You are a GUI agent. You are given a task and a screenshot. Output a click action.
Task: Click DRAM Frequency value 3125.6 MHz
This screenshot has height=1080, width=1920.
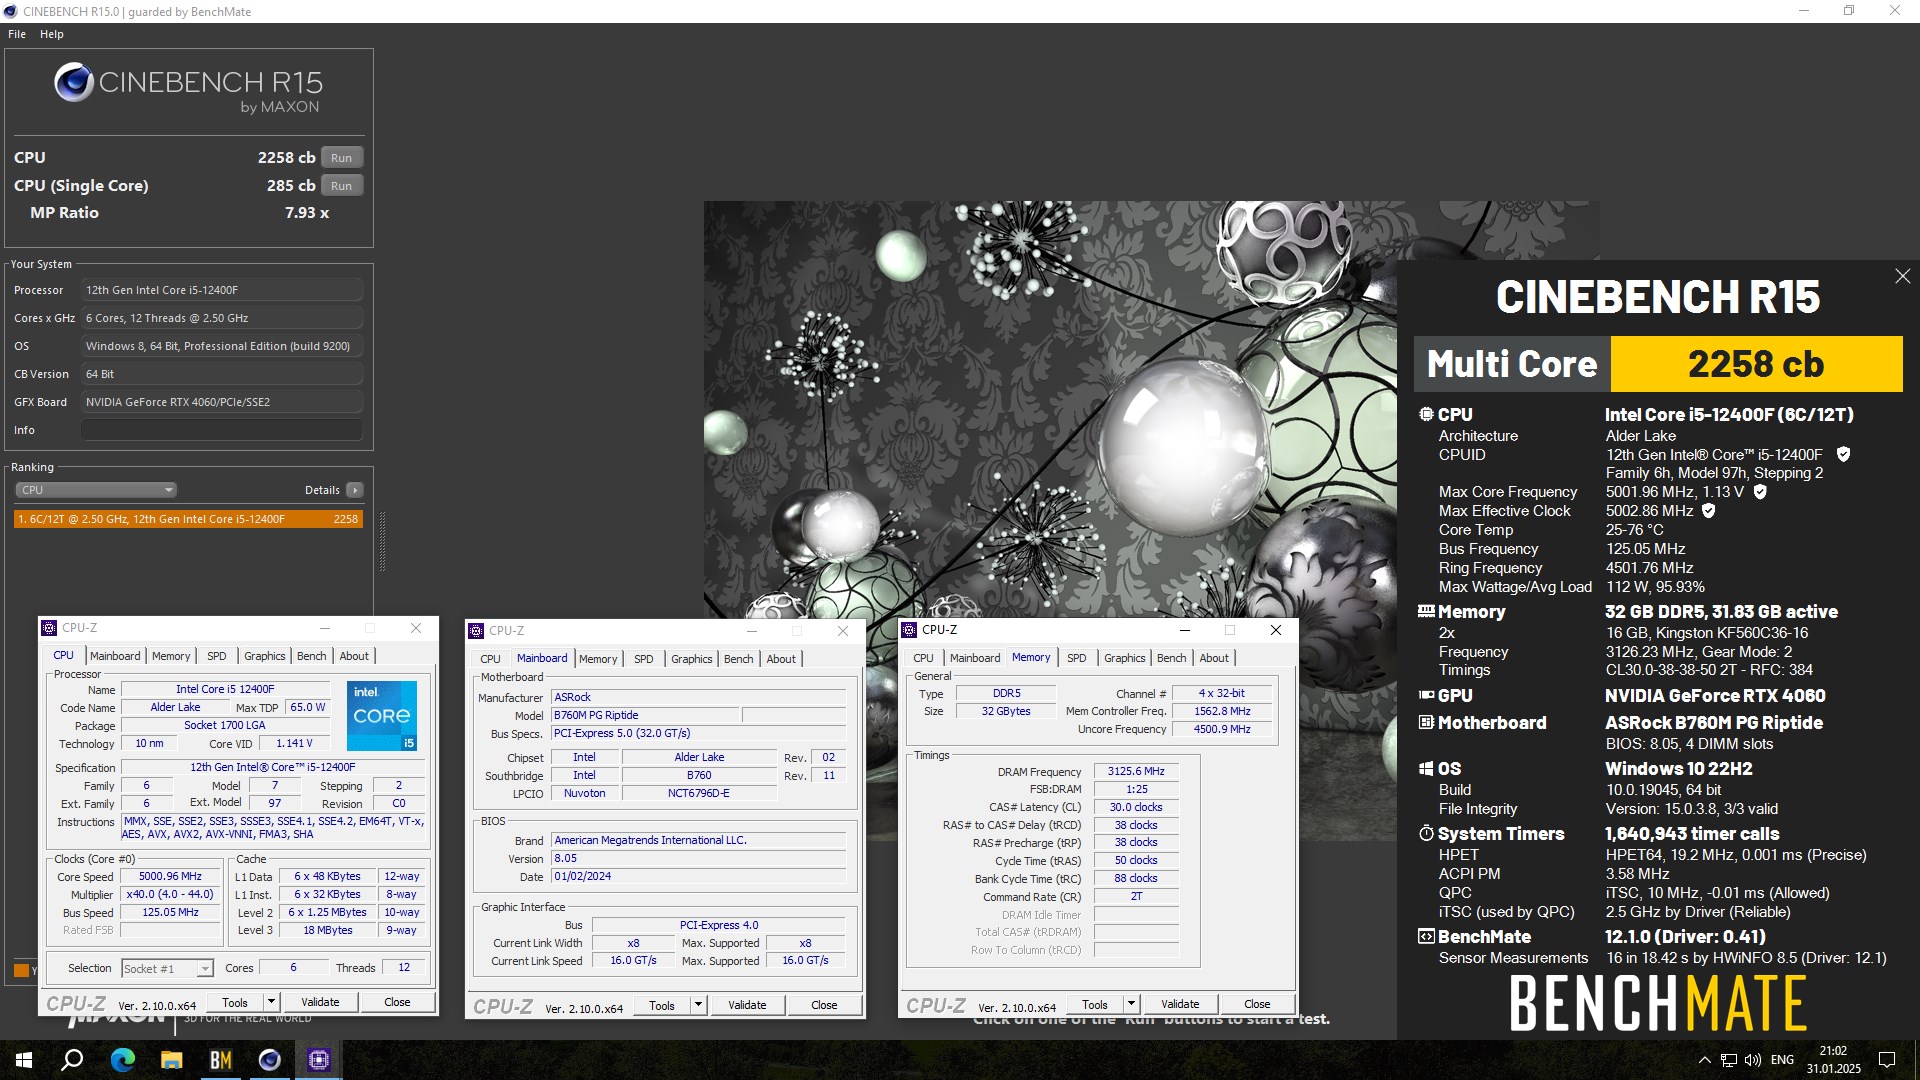point(1136,771)
